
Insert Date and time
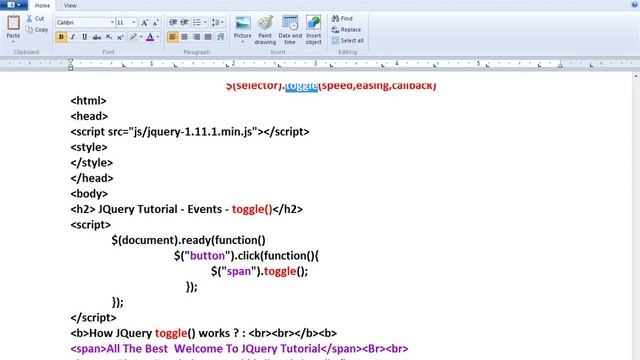pos(290,30)
